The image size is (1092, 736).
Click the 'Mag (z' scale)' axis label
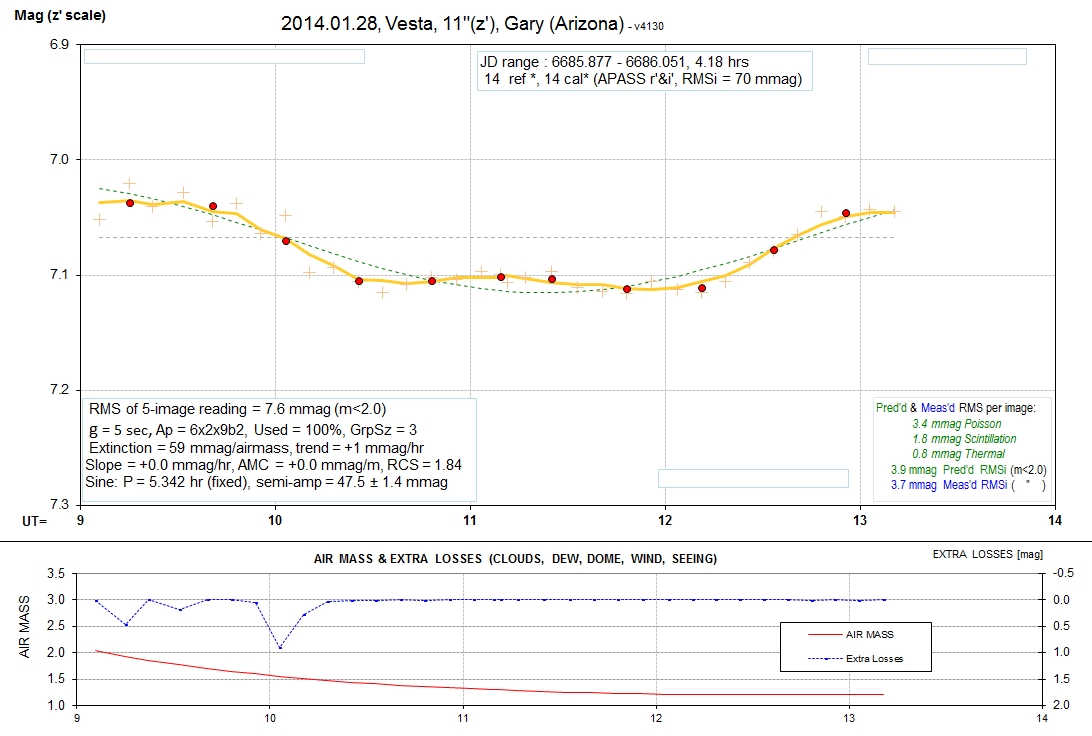[x=60, y=15]
